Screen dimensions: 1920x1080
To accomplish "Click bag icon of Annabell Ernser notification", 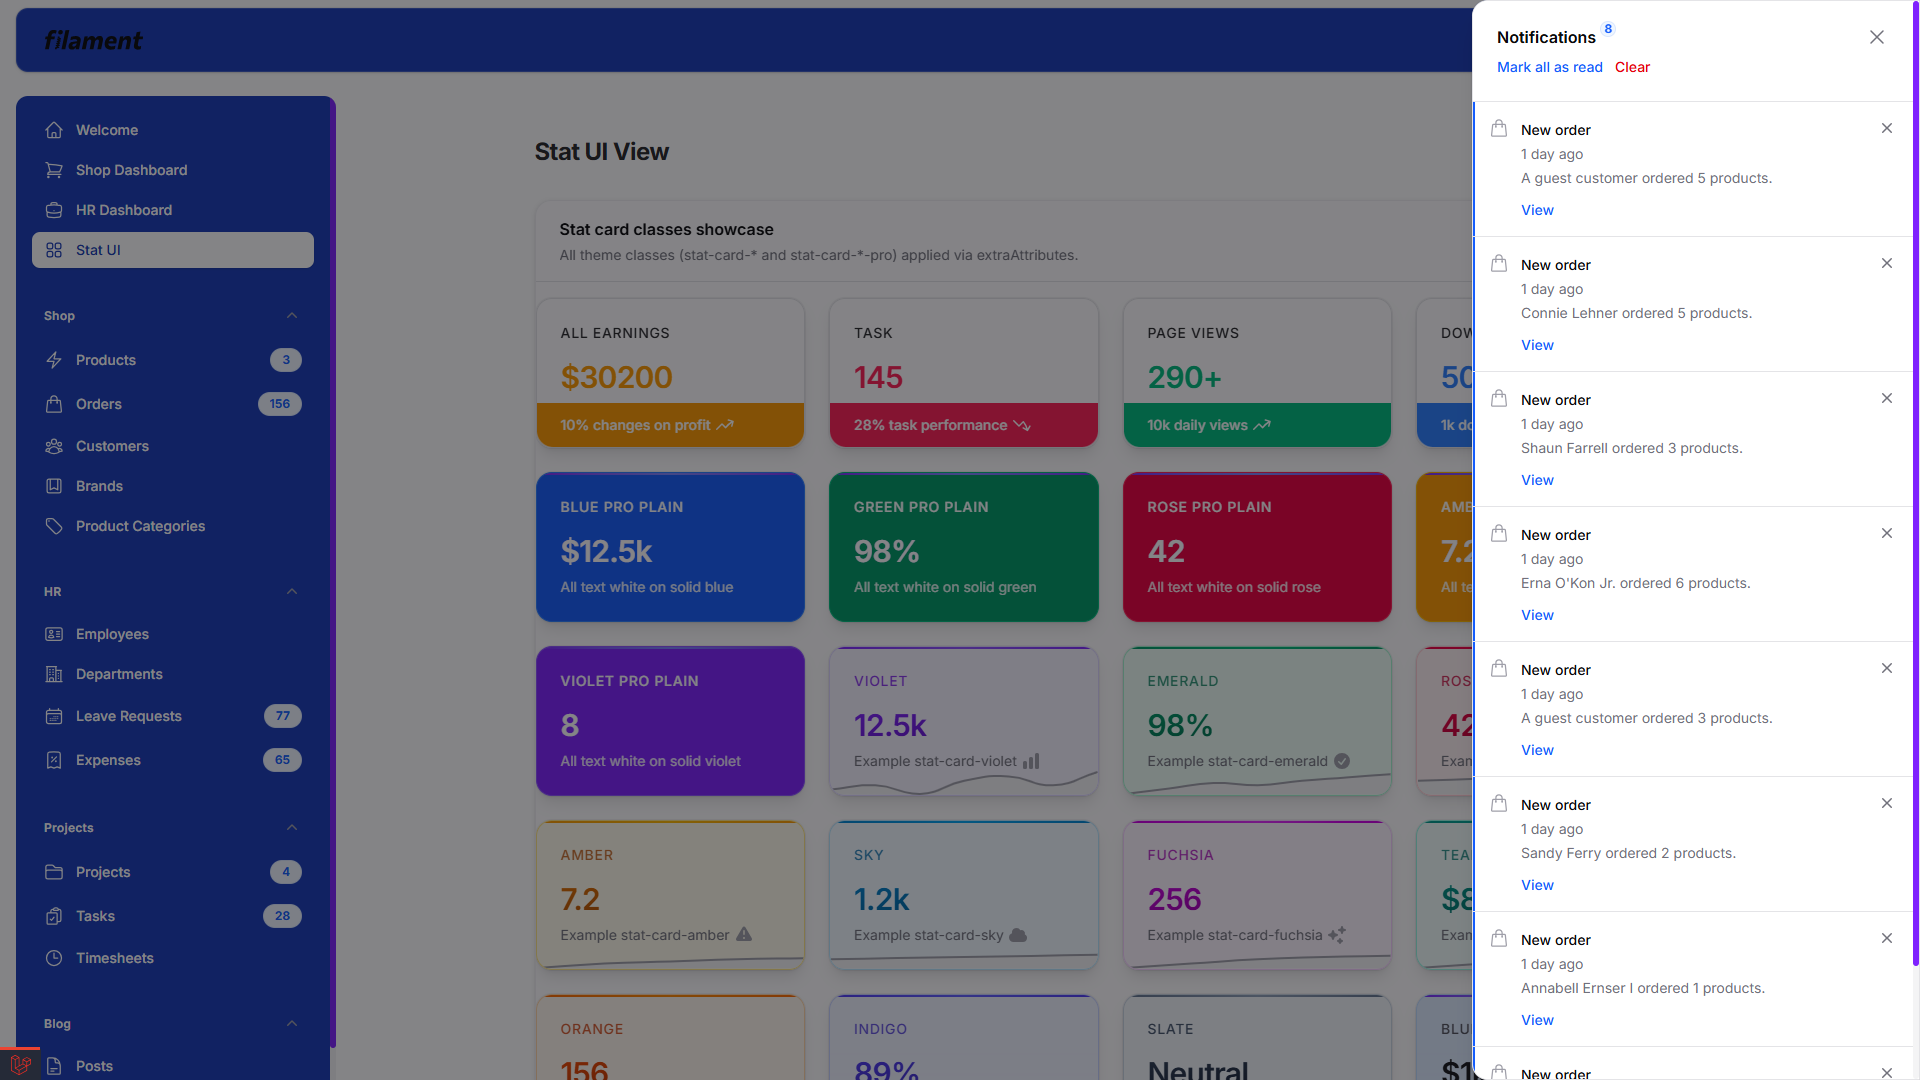I will tap(1499, 938).
